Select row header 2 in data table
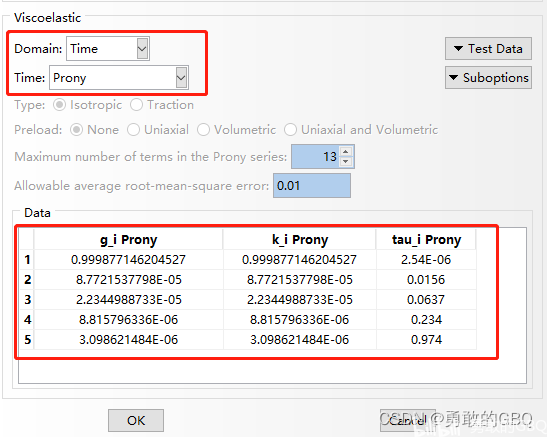 tap(27, 280)
